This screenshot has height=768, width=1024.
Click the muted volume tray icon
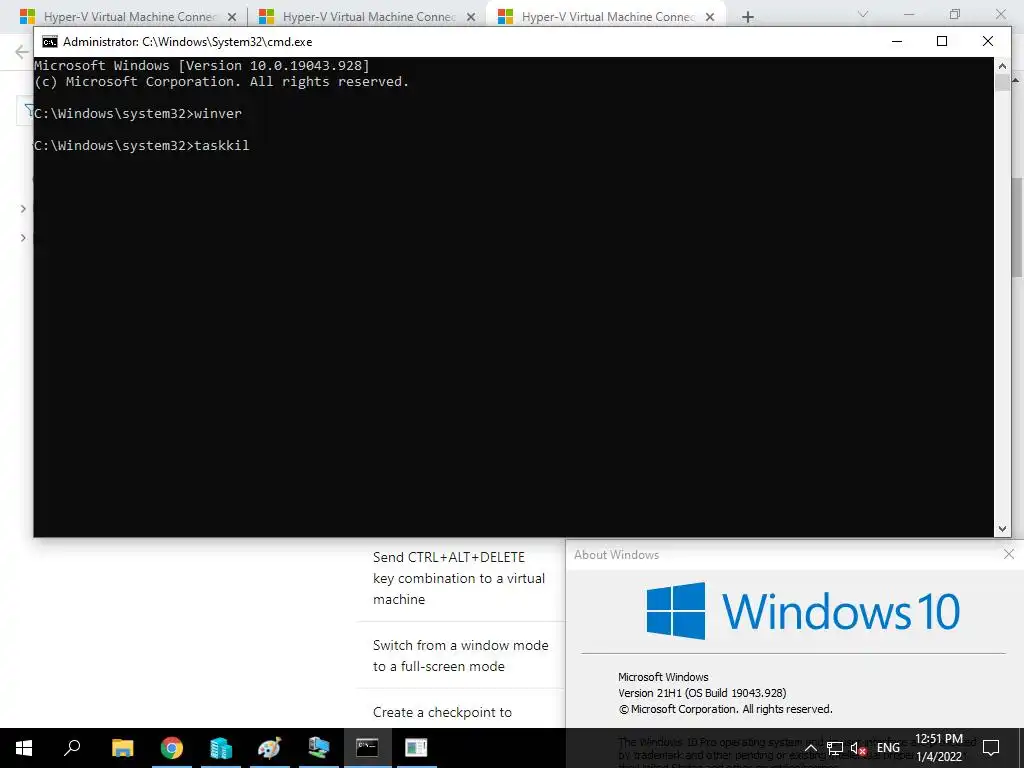[x=859, y=748]
